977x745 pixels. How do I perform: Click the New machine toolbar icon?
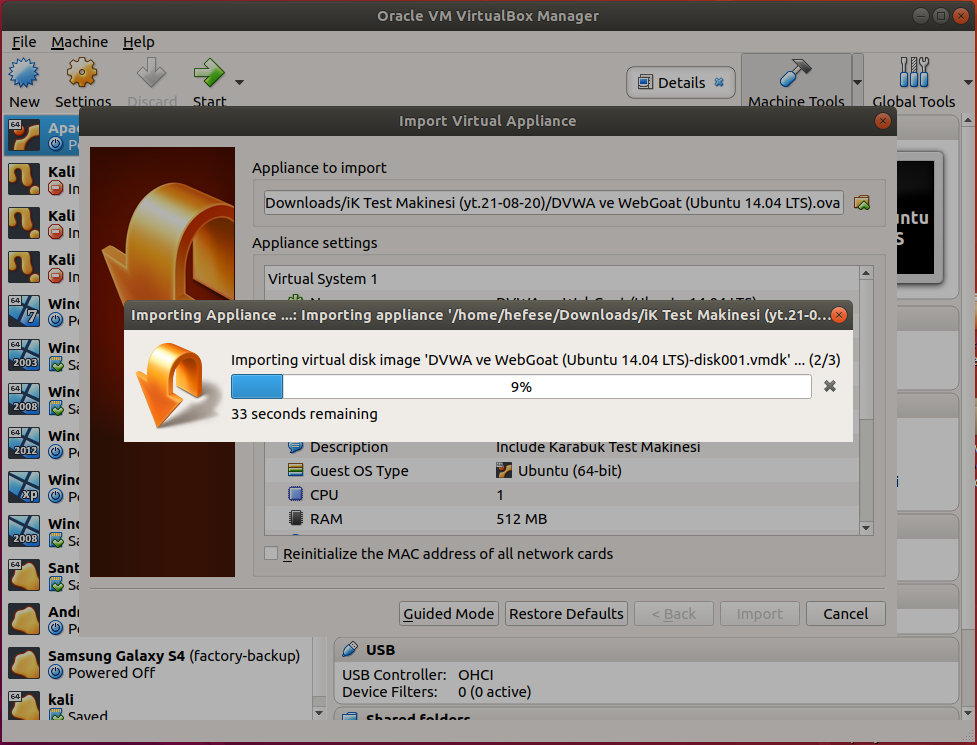pos(24,73)
